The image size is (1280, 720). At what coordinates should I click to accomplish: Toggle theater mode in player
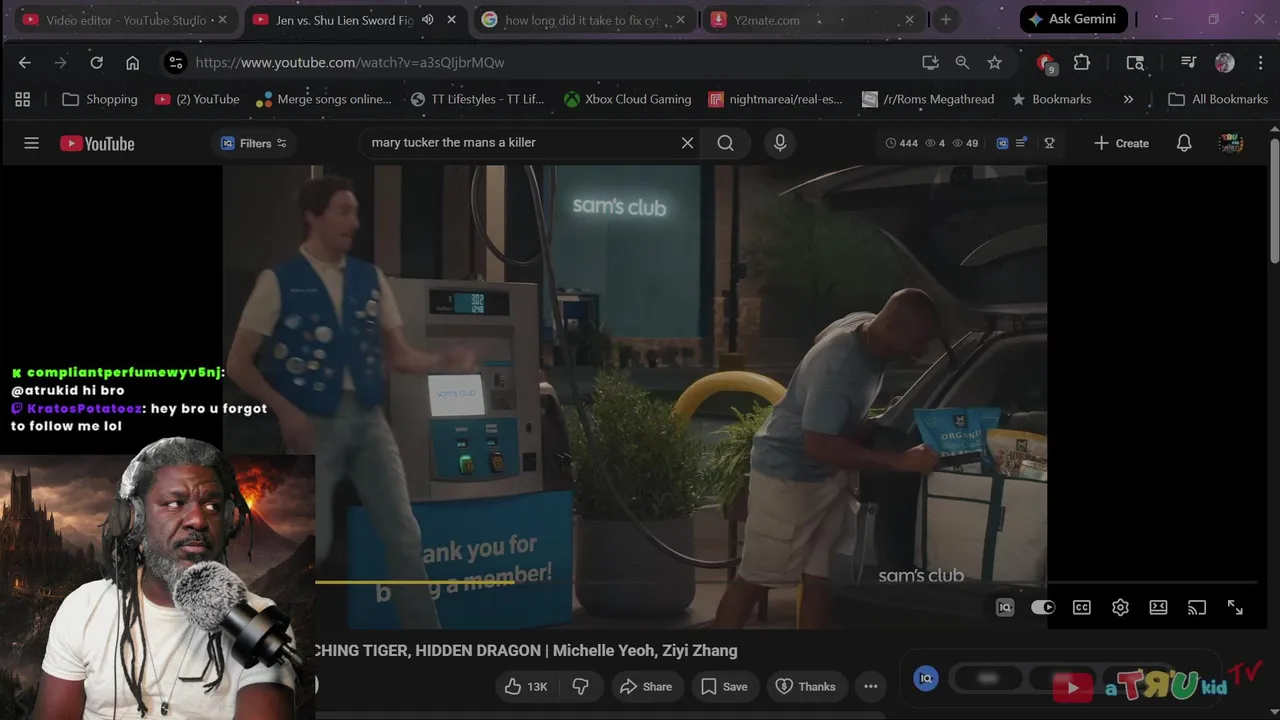[1158, 607]
